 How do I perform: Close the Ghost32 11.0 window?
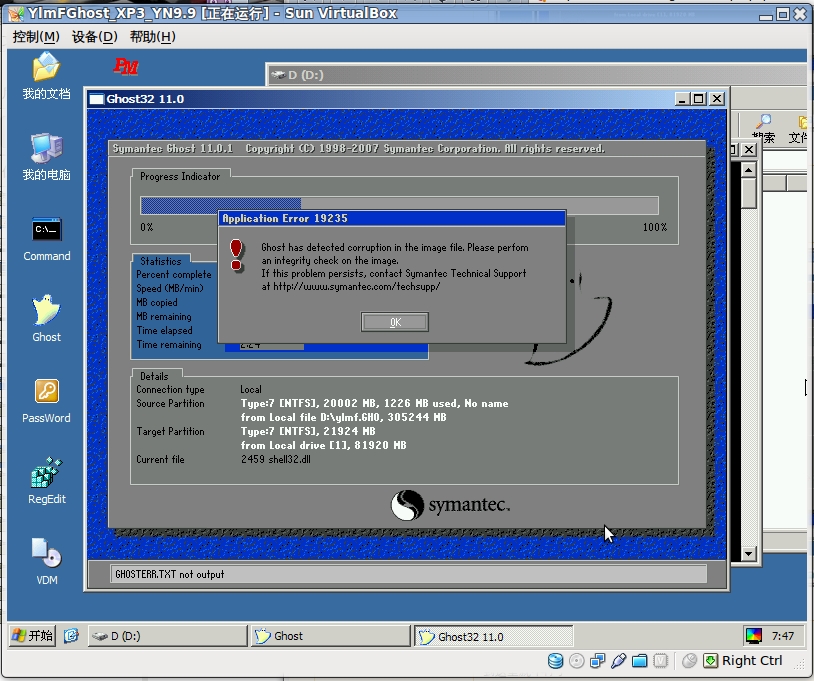tap(717, 99)
